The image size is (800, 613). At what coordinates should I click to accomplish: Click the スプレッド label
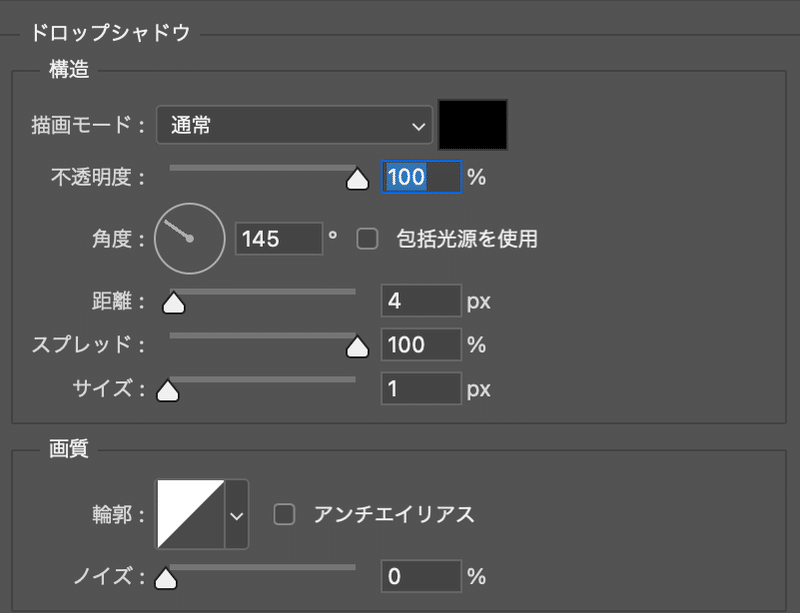coord(88,345)
